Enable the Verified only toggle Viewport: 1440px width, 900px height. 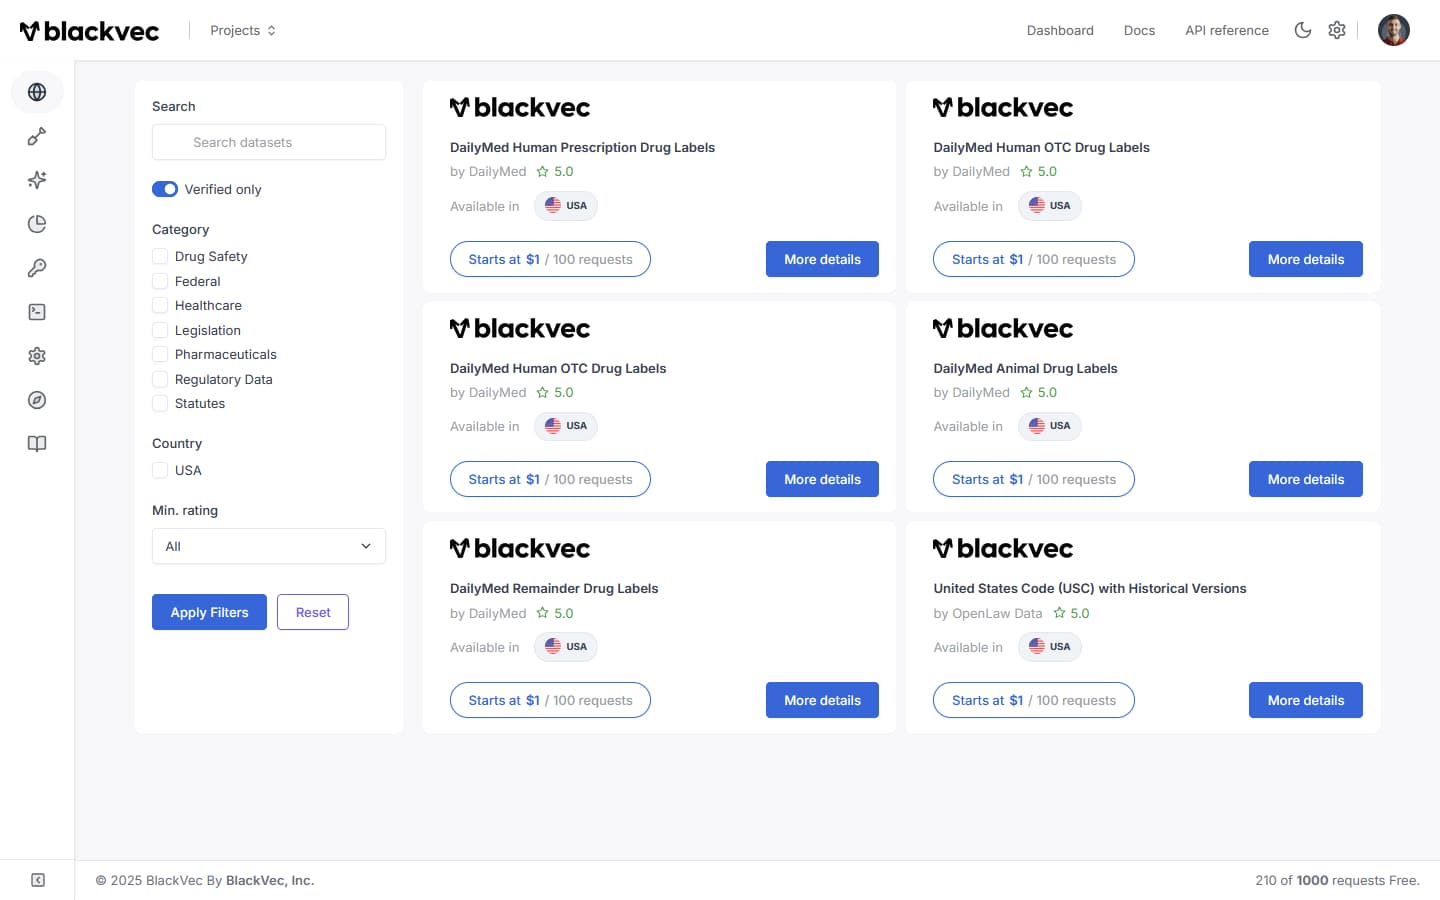tap(164, 188)
